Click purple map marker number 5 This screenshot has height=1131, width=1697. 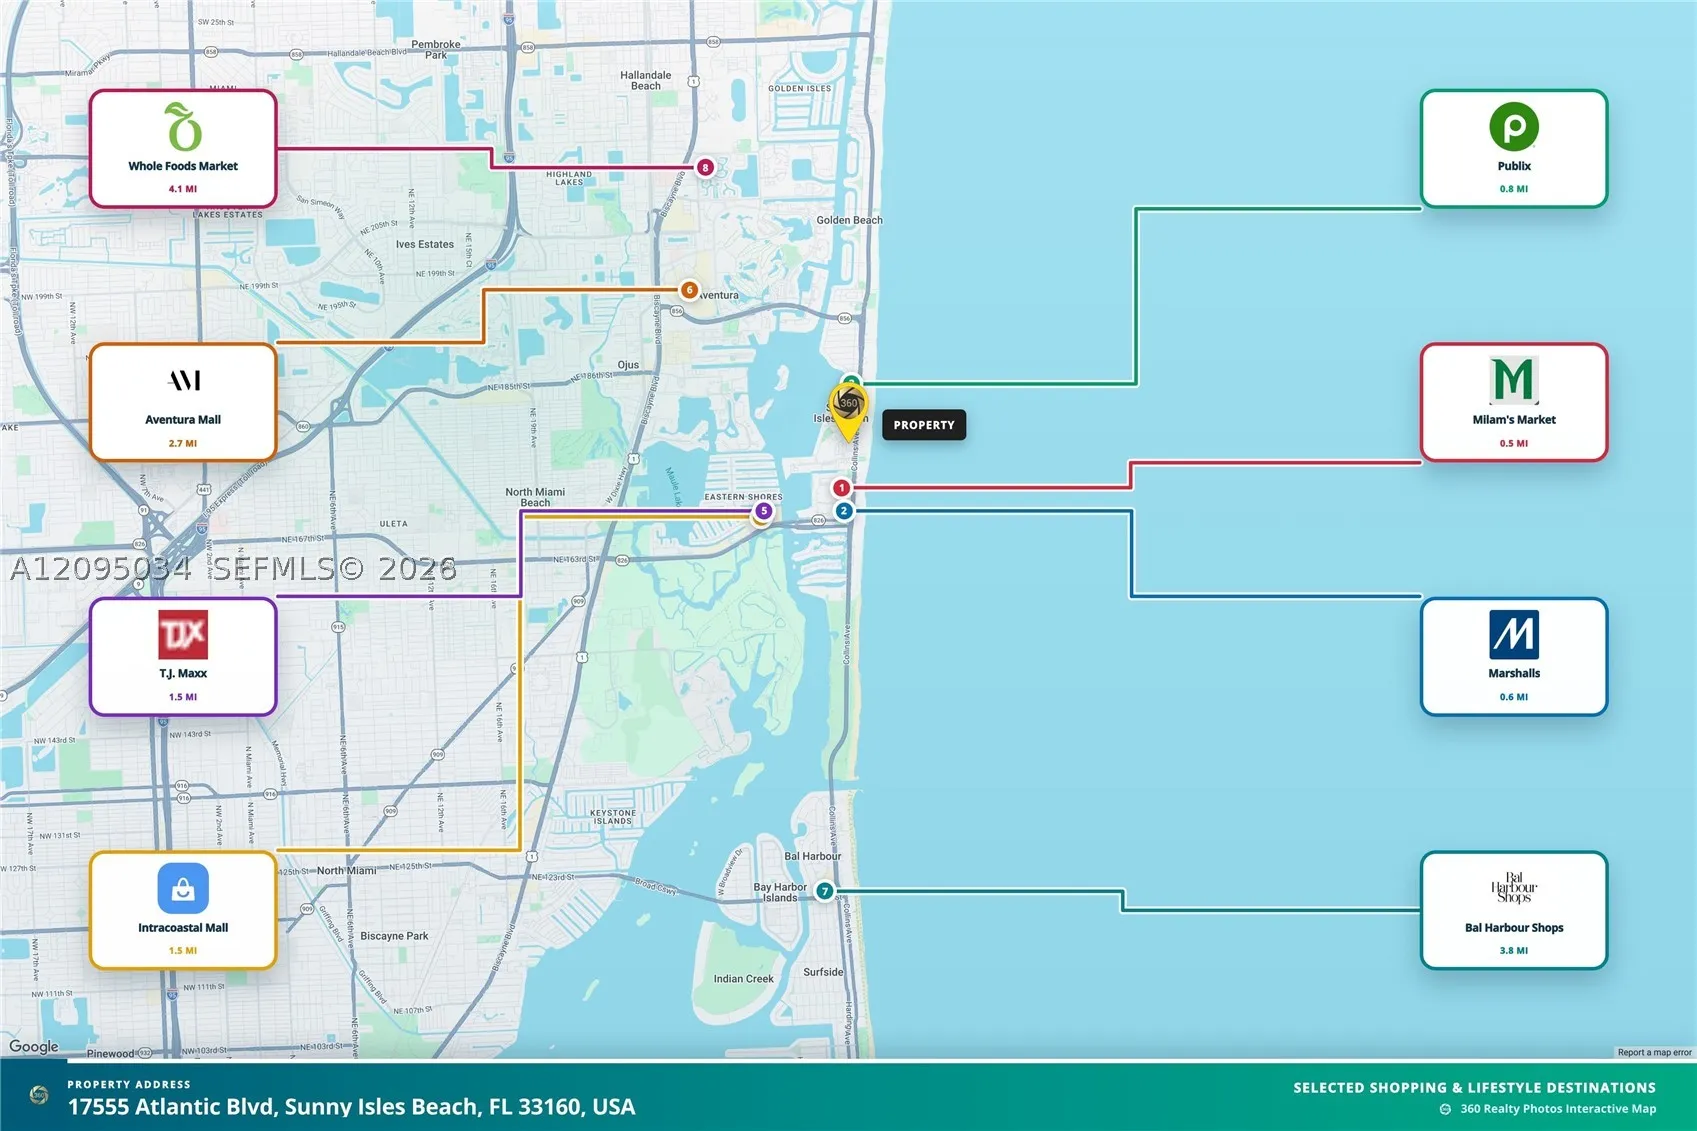[x=764, y=511]
